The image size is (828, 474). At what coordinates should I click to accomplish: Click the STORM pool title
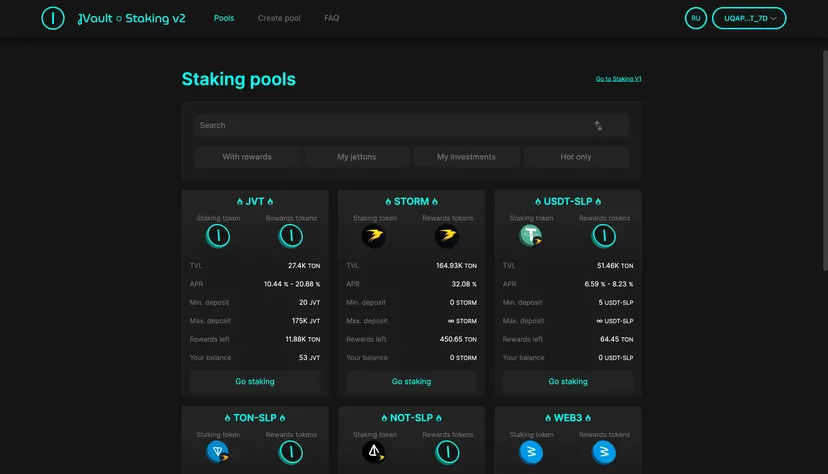pyautogui.click(x=411, y=202)
